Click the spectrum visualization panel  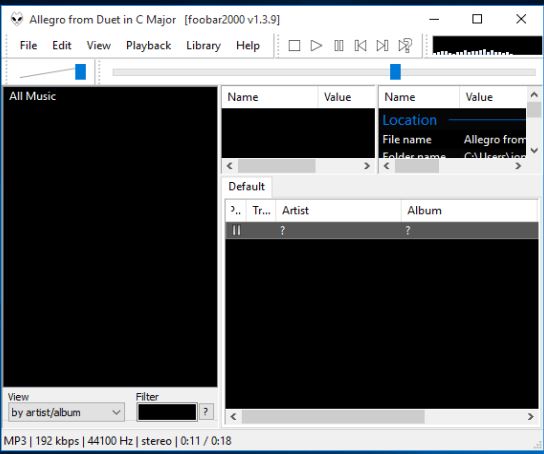(x=487, y=45)
